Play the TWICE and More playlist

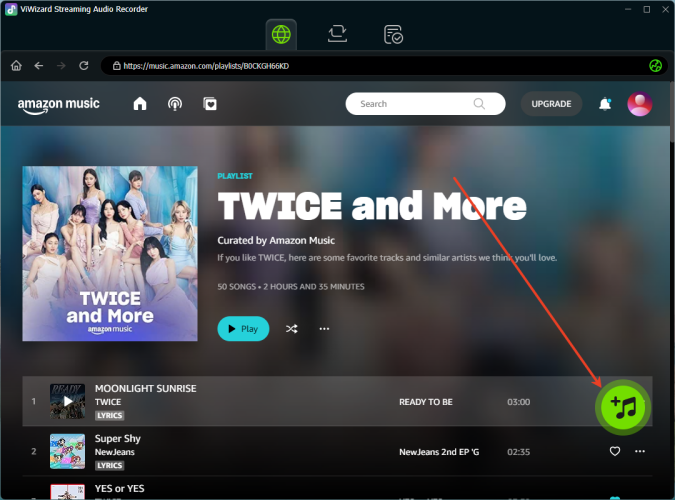tap(243, 329)
